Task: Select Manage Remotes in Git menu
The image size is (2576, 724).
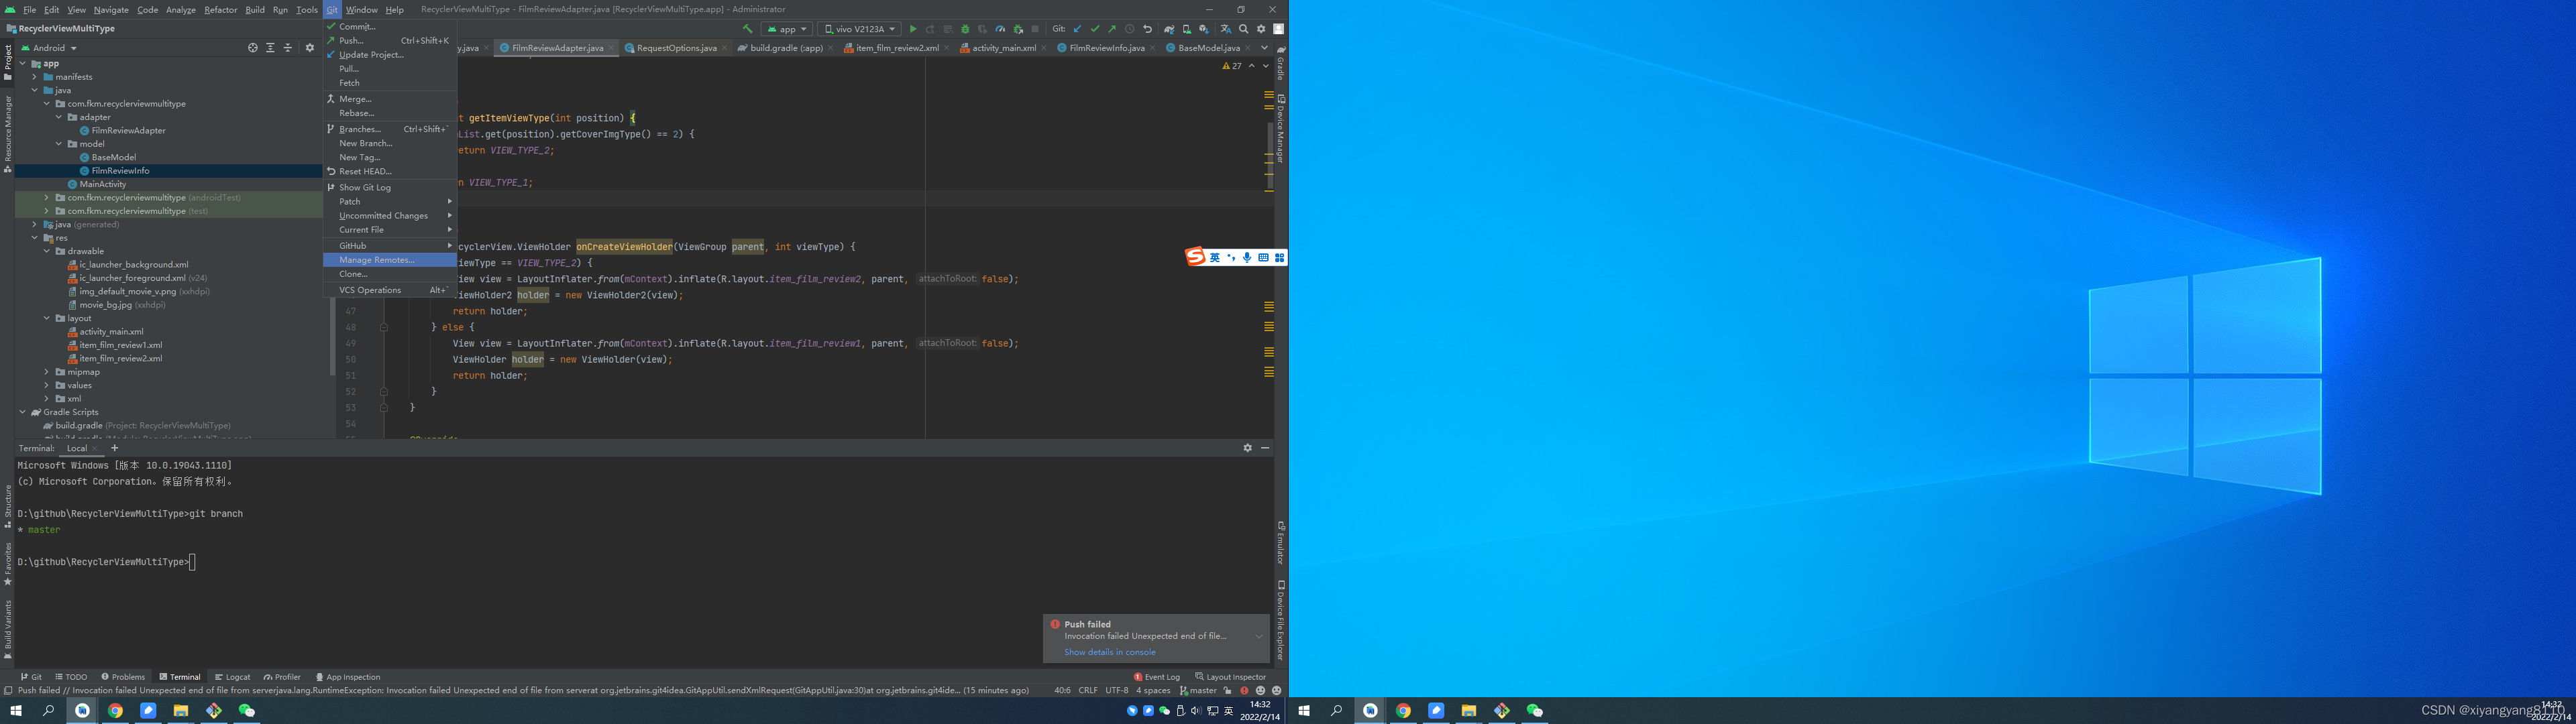Action: [x=390, y=260]
